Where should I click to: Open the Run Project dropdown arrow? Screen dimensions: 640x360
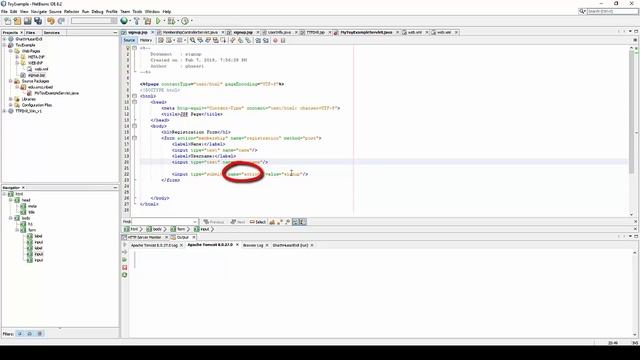(x=164, y=21)
